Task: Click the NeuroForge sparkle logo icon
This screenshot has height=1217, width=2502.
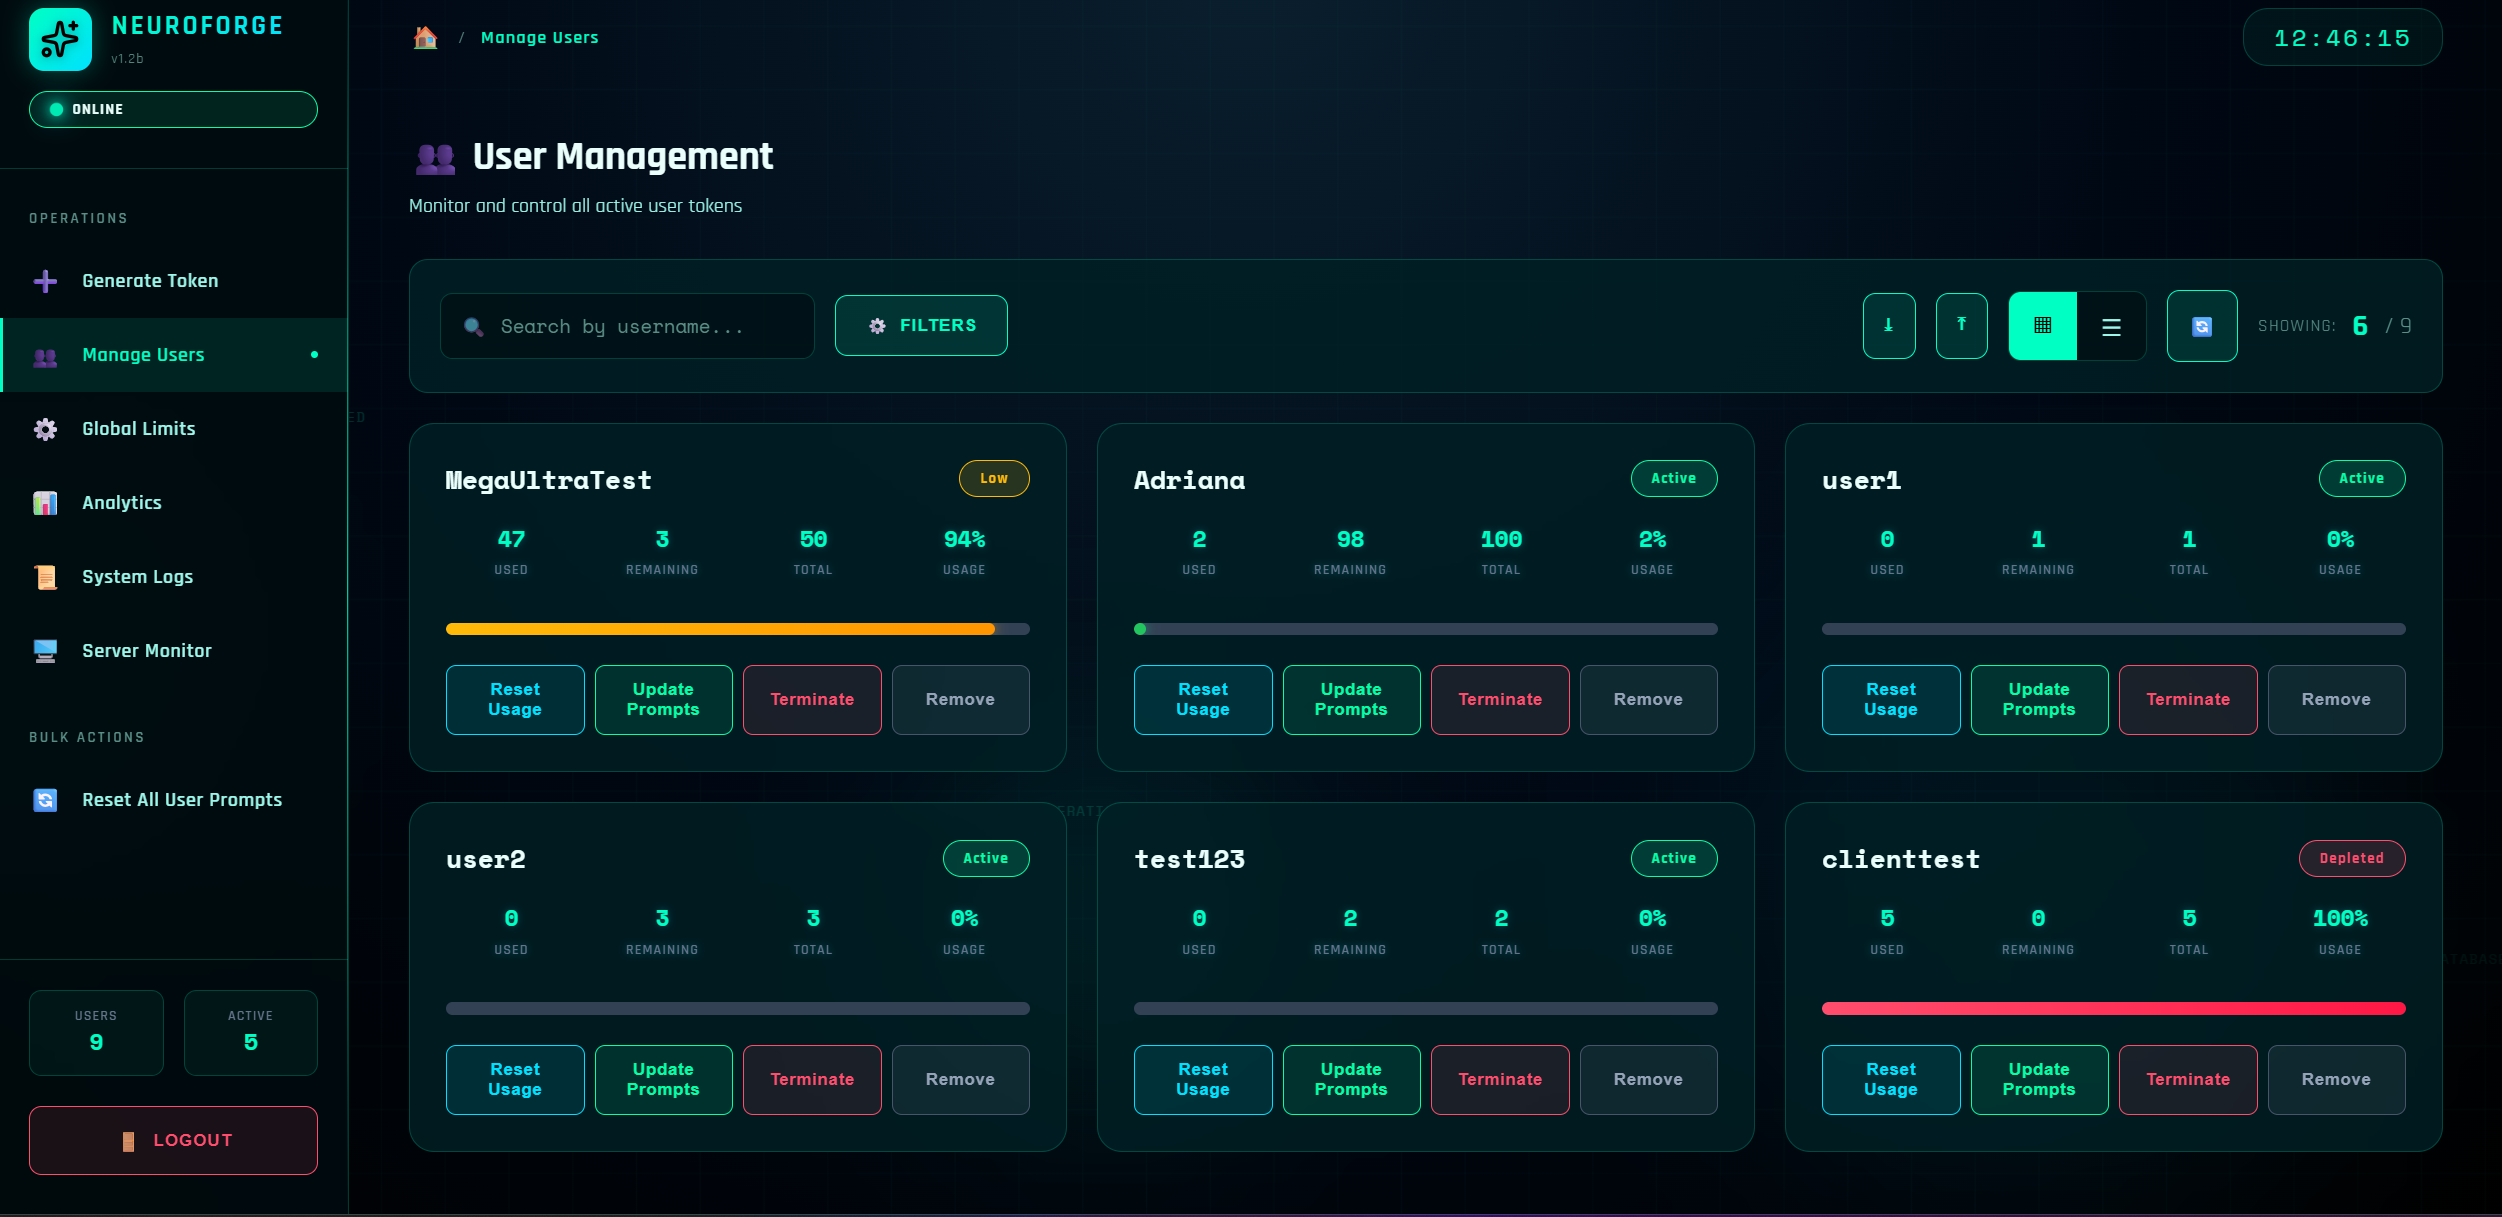Action: point(60,40)
